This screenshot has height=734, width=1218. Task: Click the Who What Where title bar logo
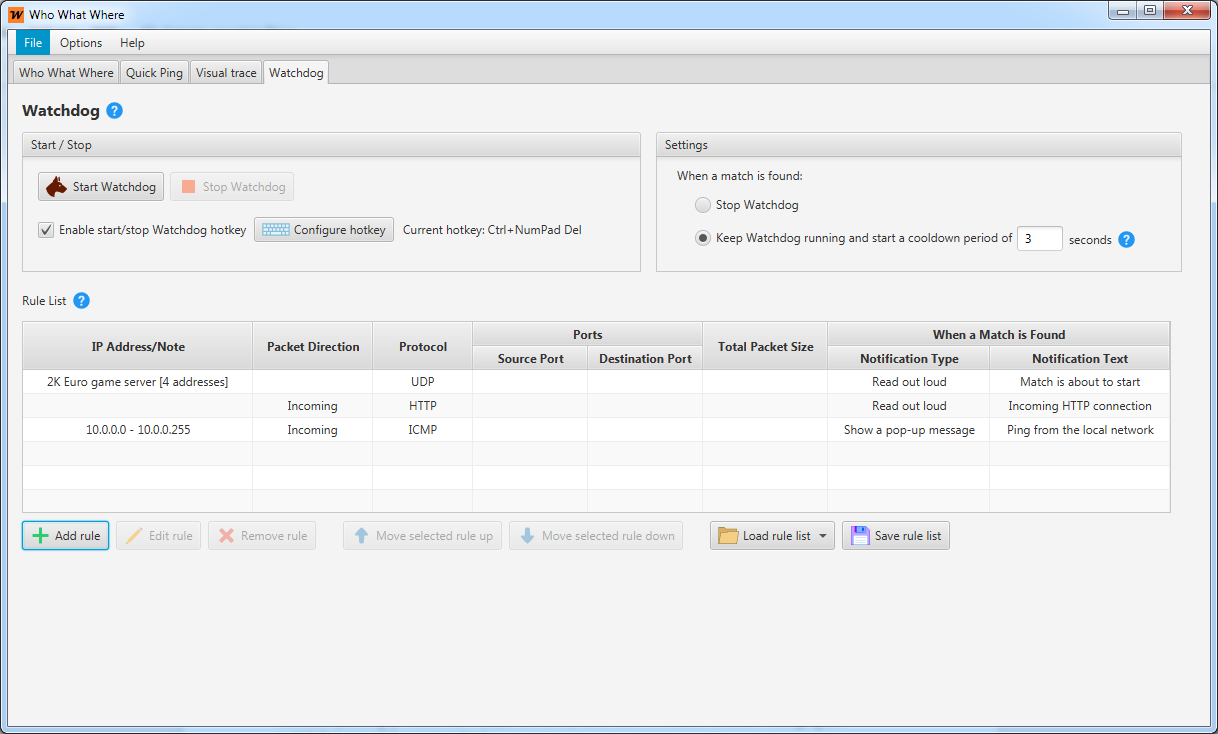(x=15, y=15)
